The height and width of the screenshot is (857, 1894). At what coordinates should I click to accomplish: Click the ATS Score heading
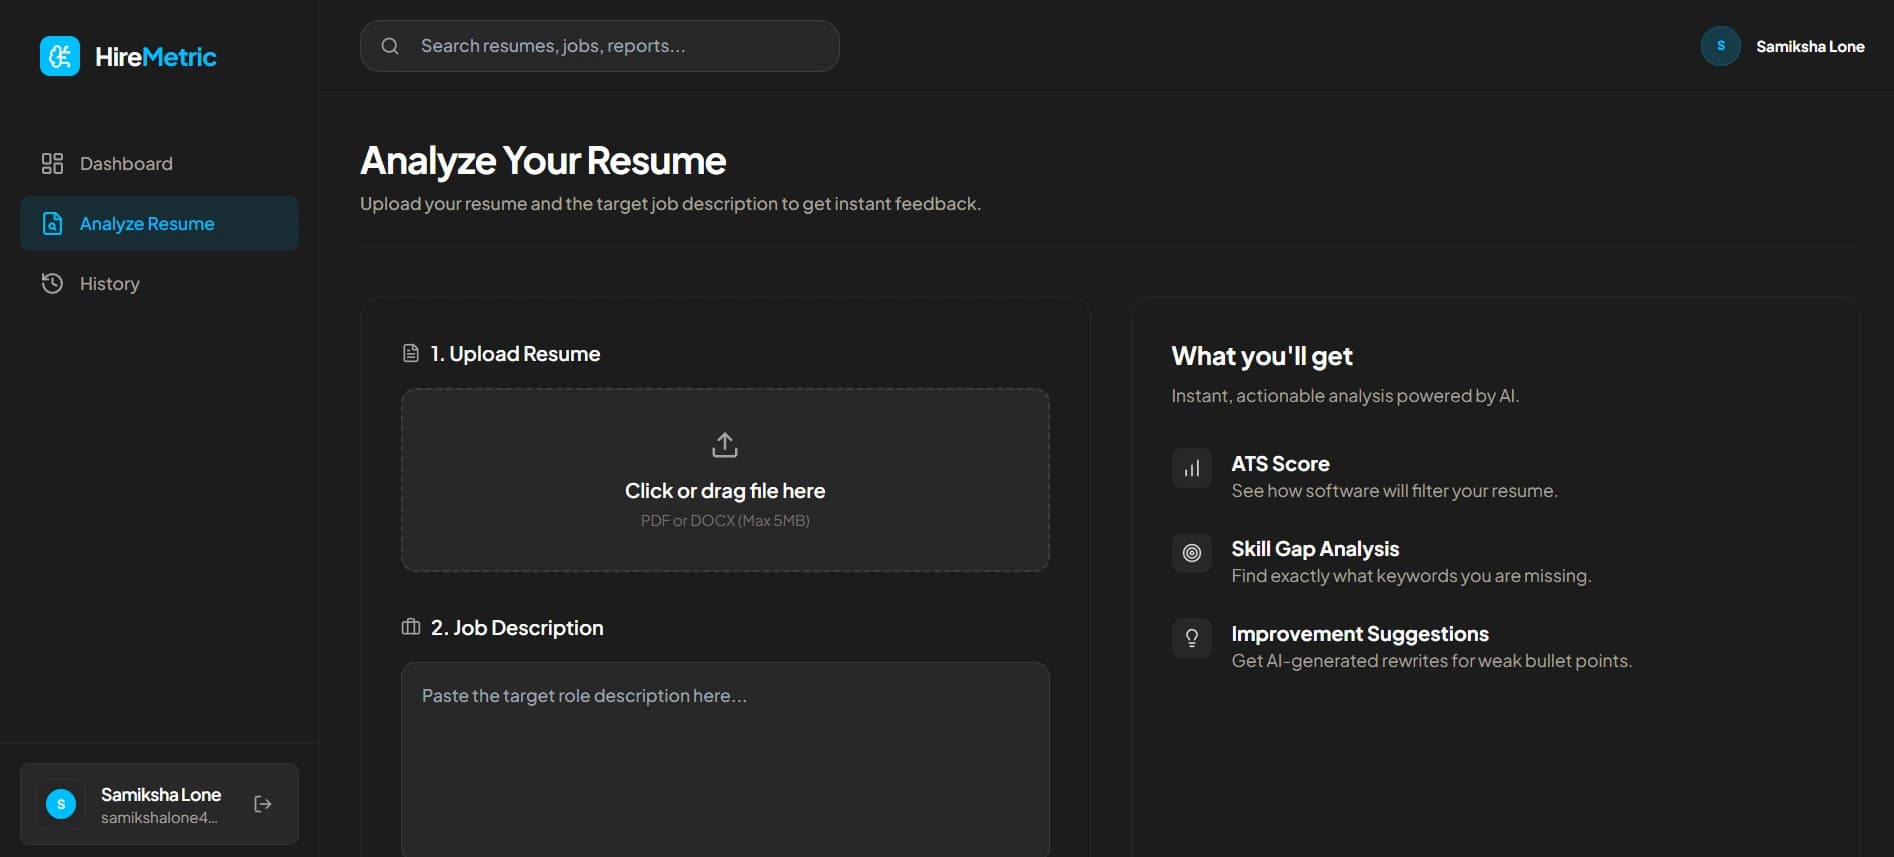(1280, 464)
